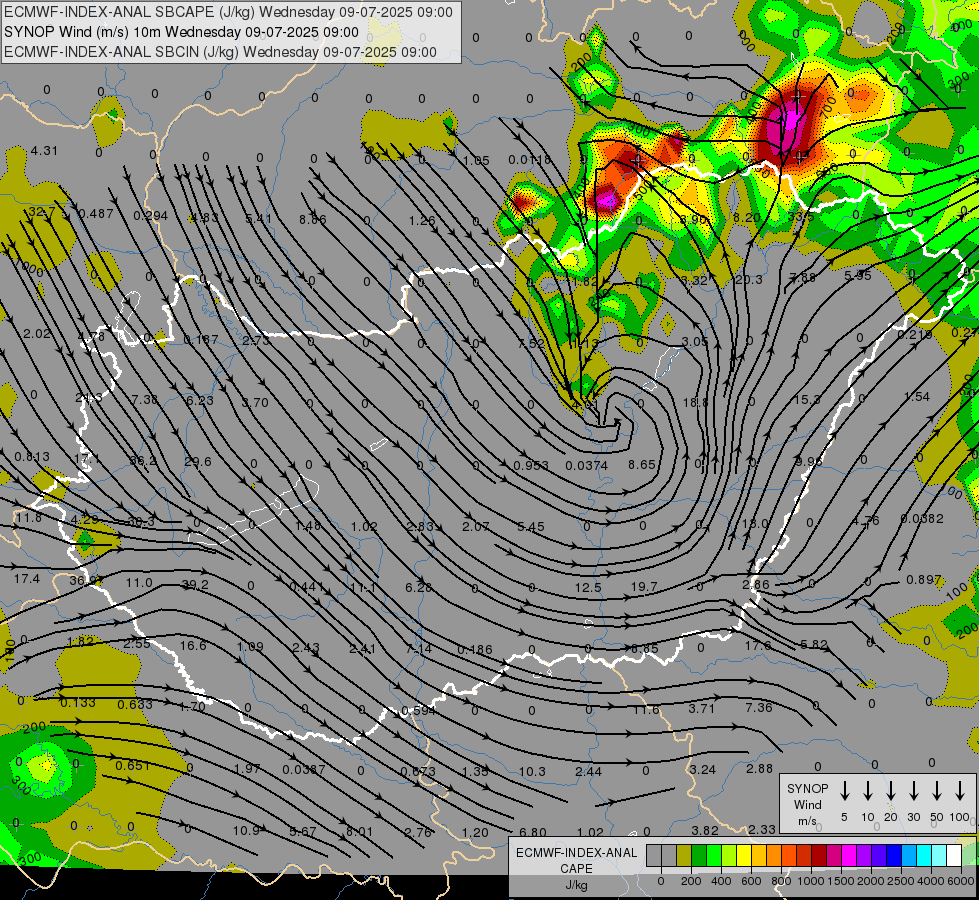Viewport: 979px width, 900px height.
Task: Click the map value 0.953
Action: tap(531, 466)
